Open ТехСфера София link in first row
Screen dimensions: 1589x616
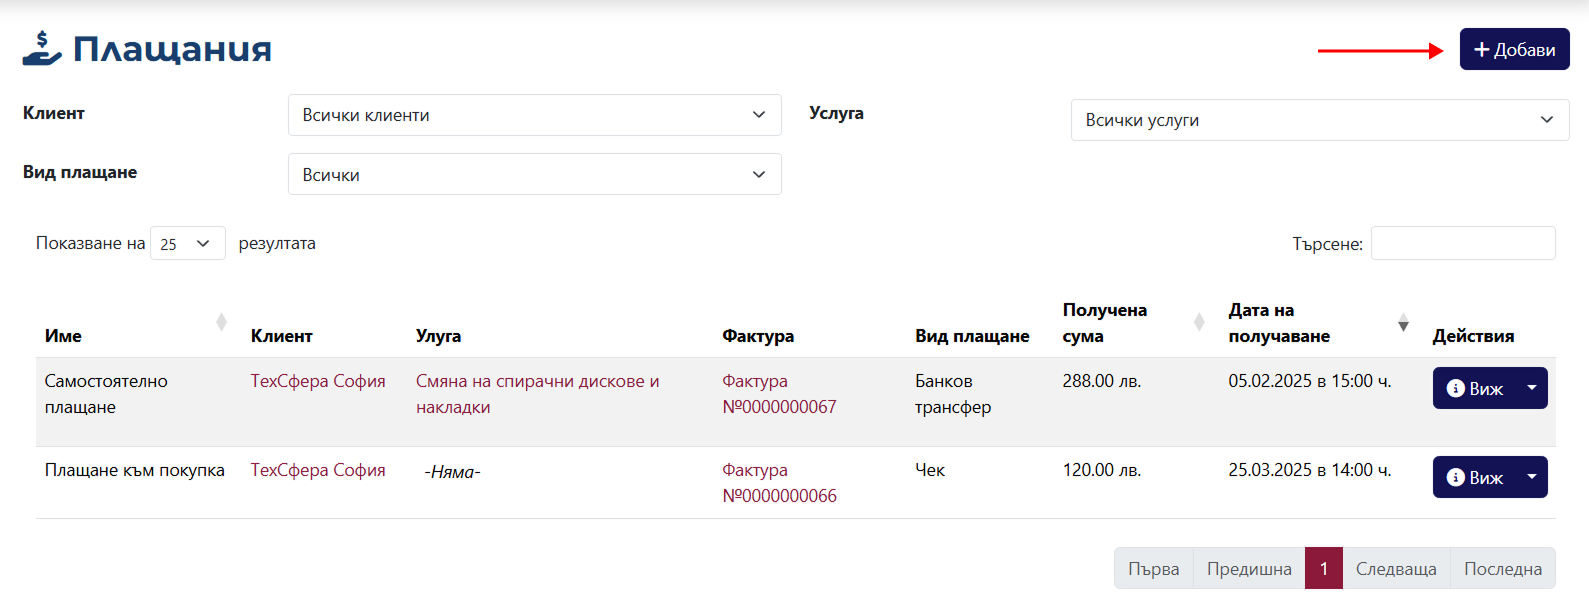tap(318, 381)
